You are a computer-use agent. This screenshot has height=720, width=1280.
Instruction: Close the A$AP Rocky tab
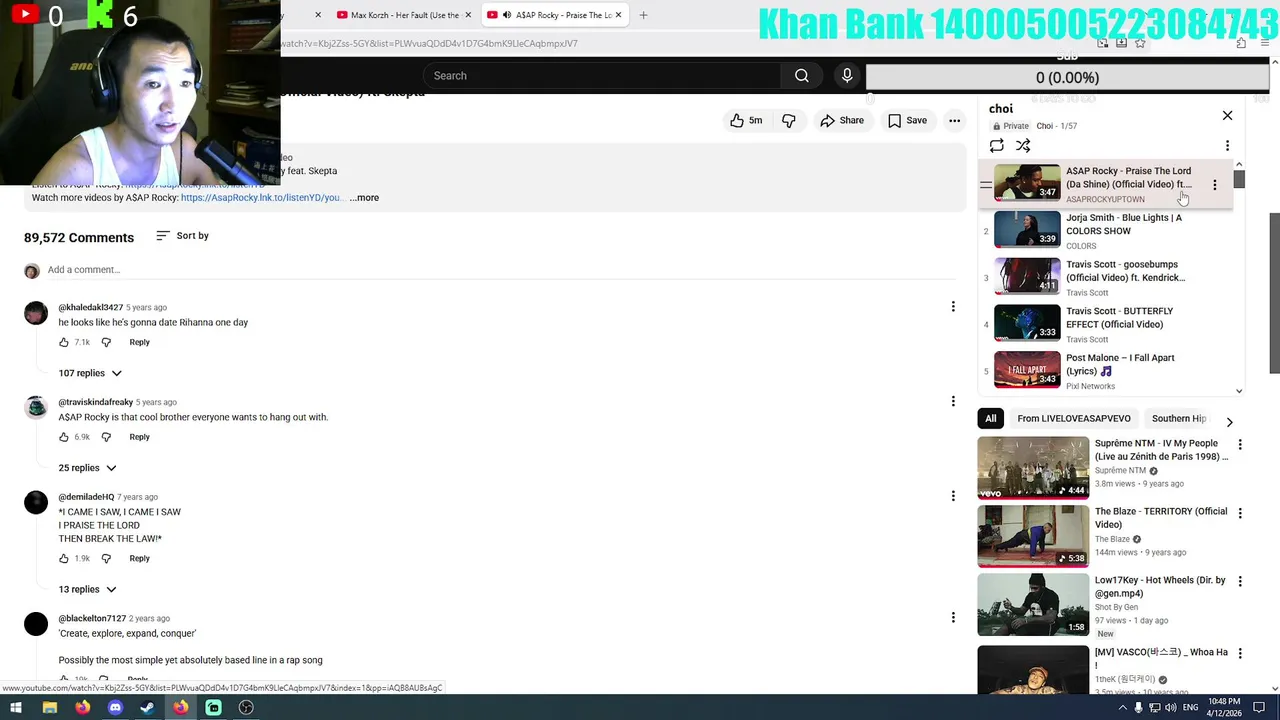click(618, 15)
